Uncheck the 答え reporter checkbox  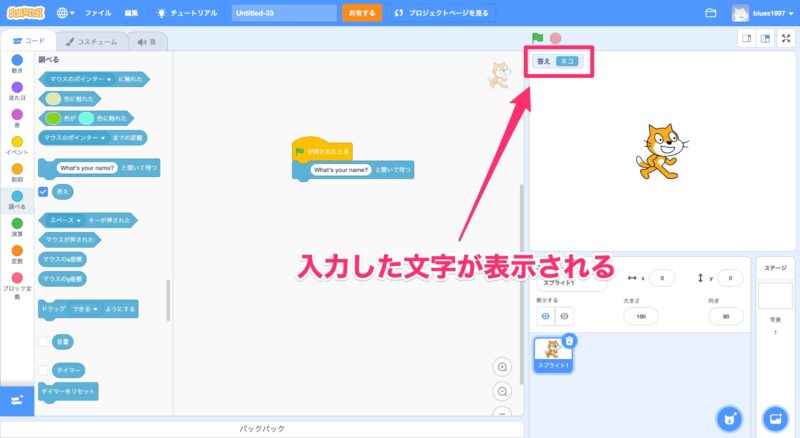click(43, 190)
